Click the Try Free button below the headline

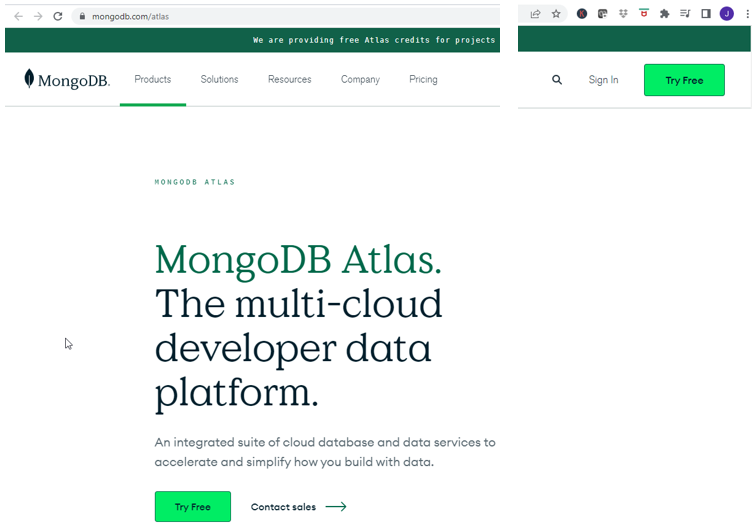pyautogui.click(x=193, y=506)
